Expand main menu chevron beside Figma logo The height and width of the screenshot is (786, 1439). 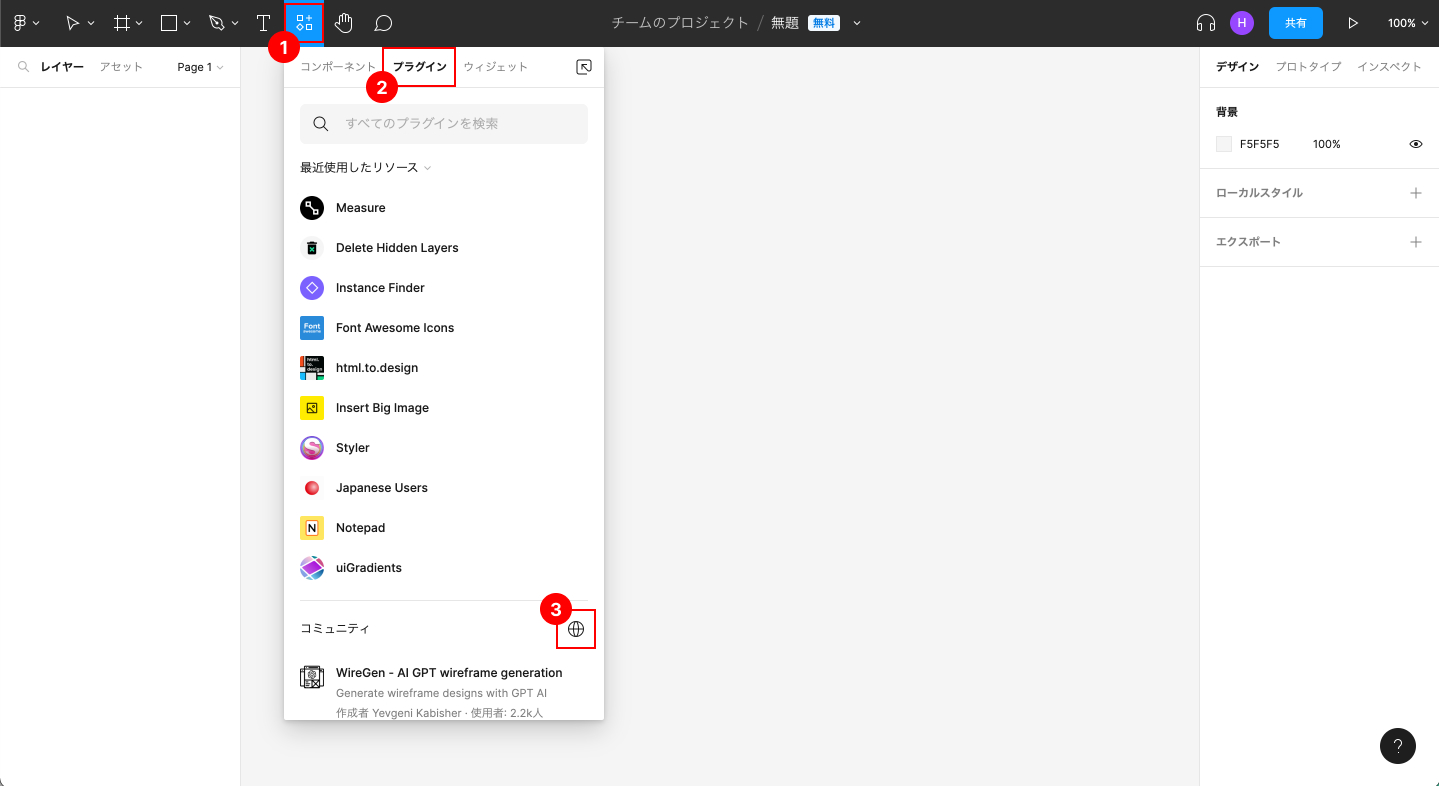[36, 23]
